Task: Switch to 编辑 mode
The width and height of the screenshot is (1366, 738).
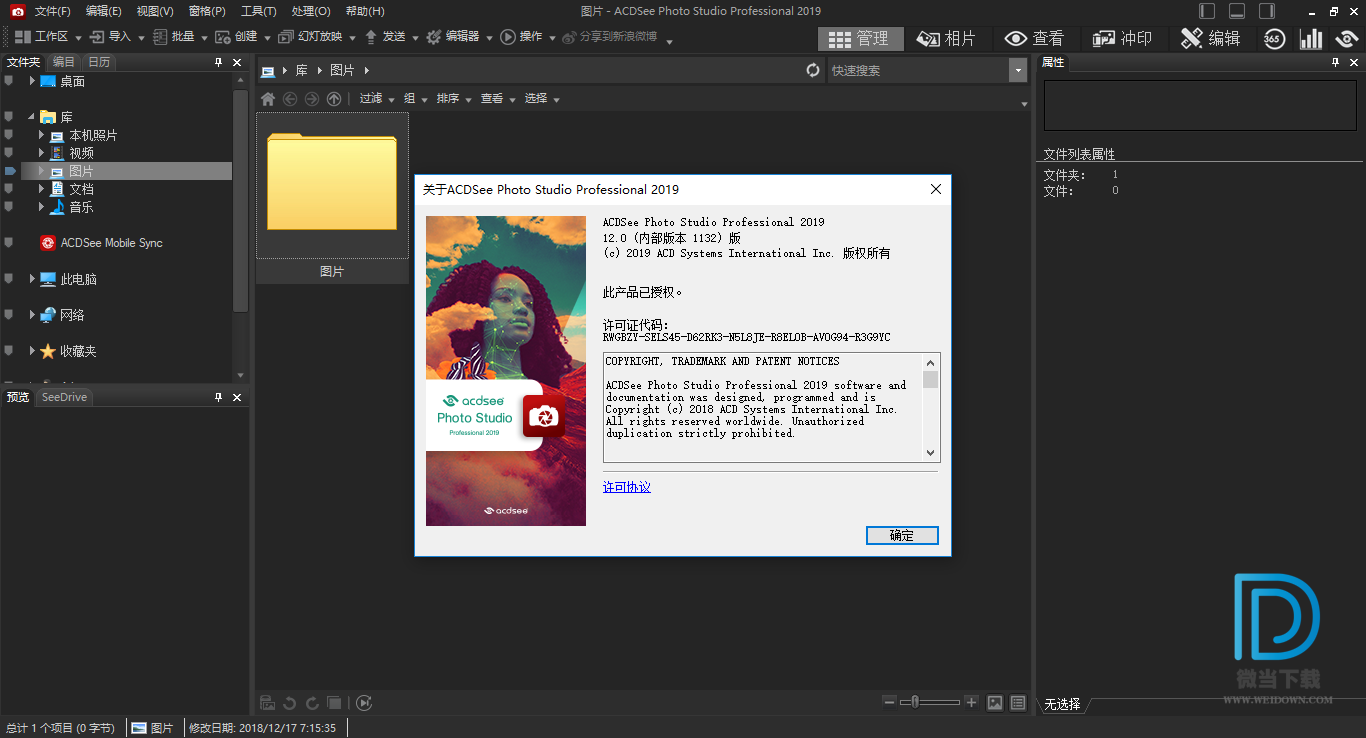Action: pos(1211,38)
